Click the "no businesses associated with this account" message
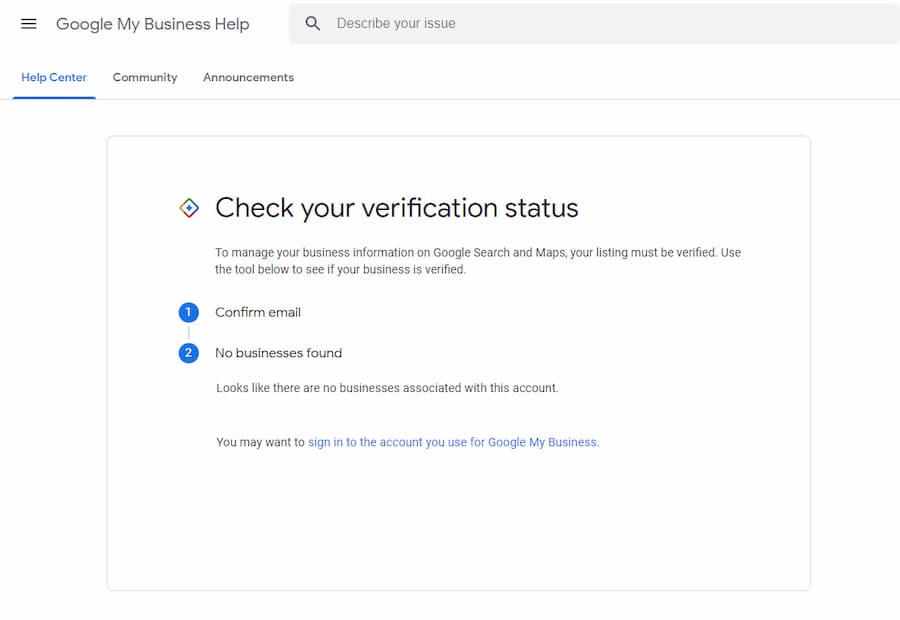 [387, 388]
